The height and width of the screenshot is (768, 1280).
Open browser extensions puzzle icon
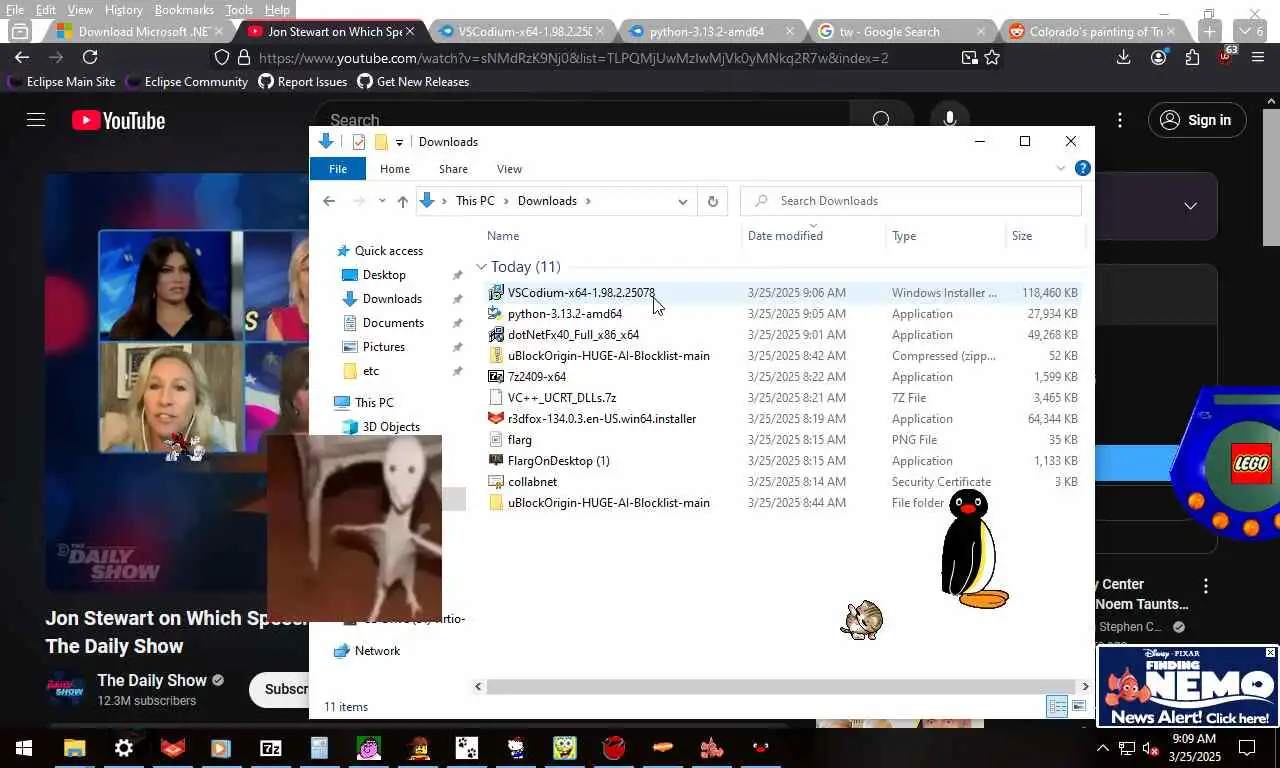pos(1192,58)
